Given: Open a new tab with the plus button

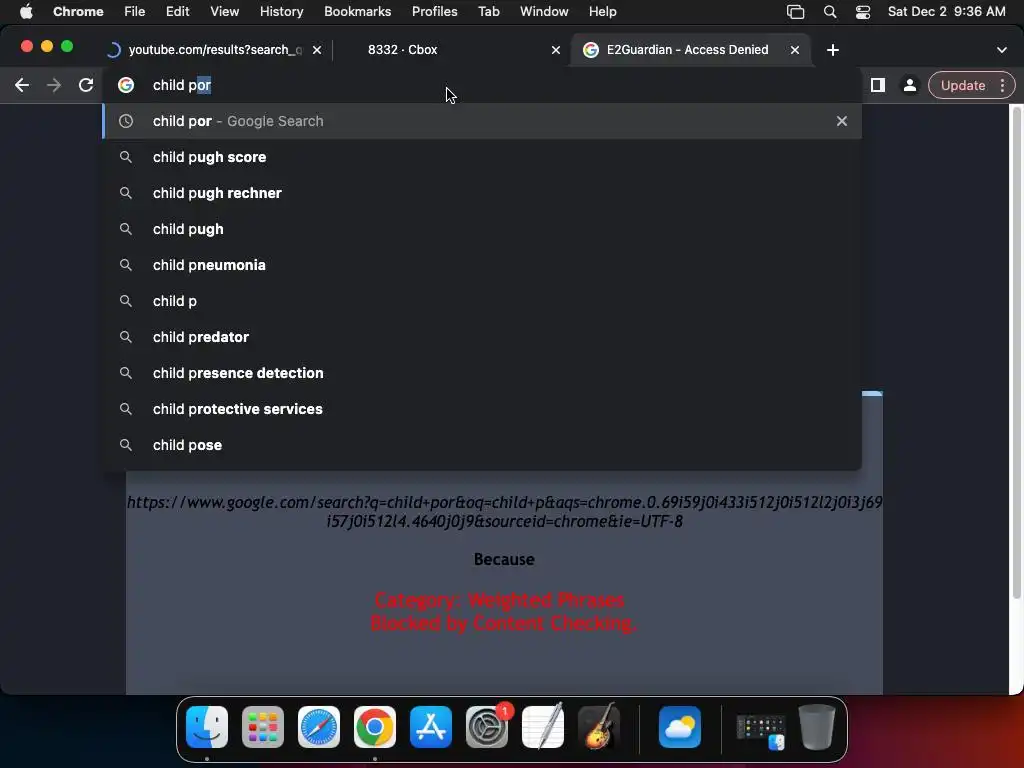Looking at the screenshot, I should (x=833, y=50).
